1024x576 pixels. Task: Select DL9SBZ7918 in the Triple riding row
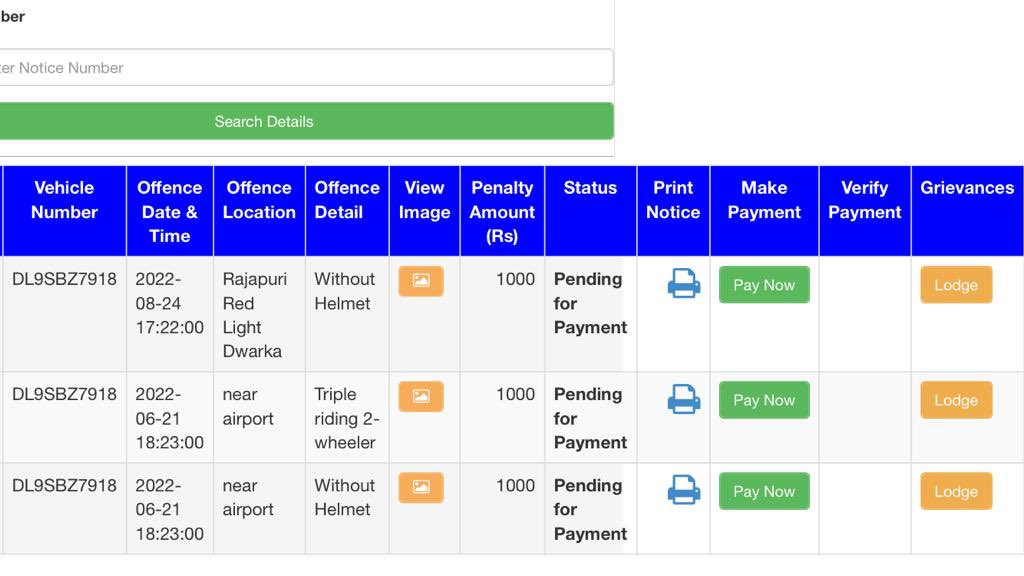64,394
